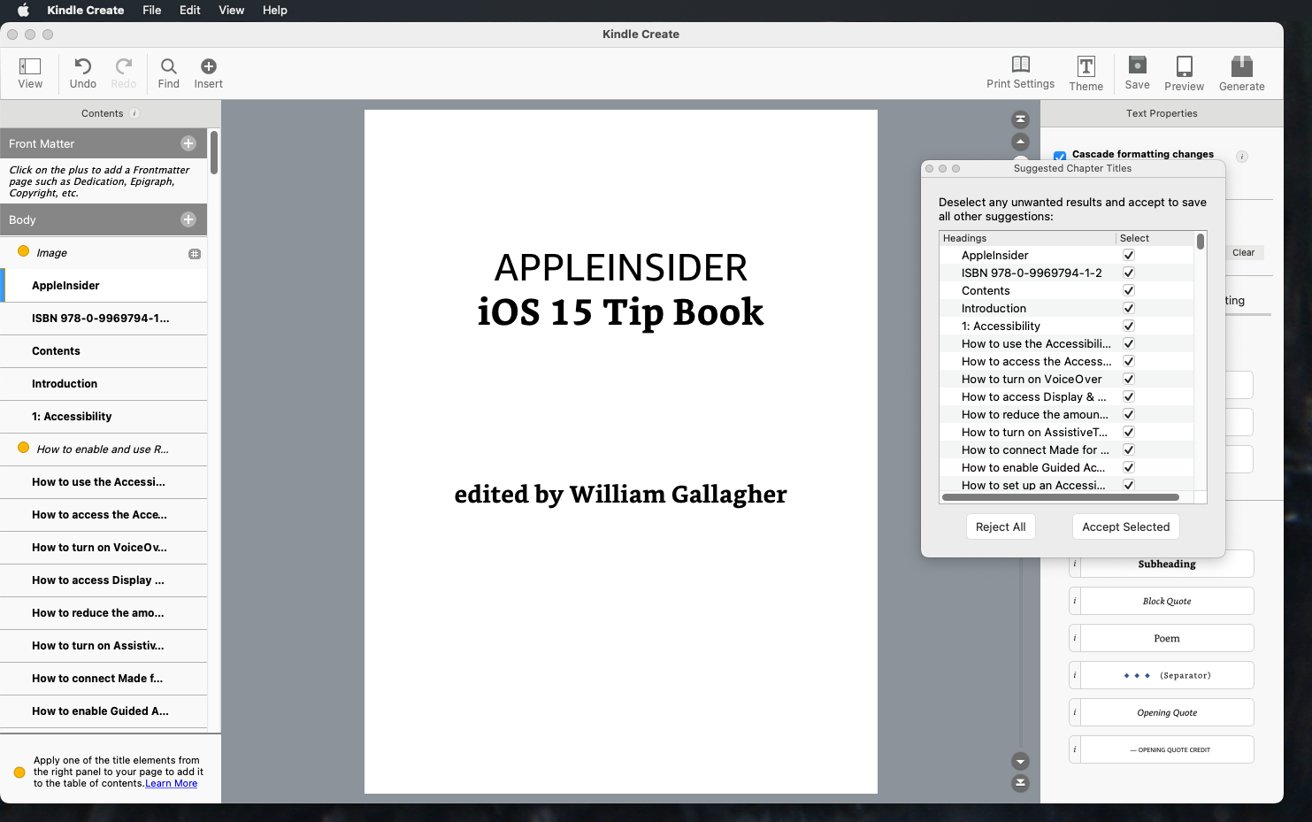Open the View menu
The height and width of the screenshot is (822, 1312).
(231, 10)
